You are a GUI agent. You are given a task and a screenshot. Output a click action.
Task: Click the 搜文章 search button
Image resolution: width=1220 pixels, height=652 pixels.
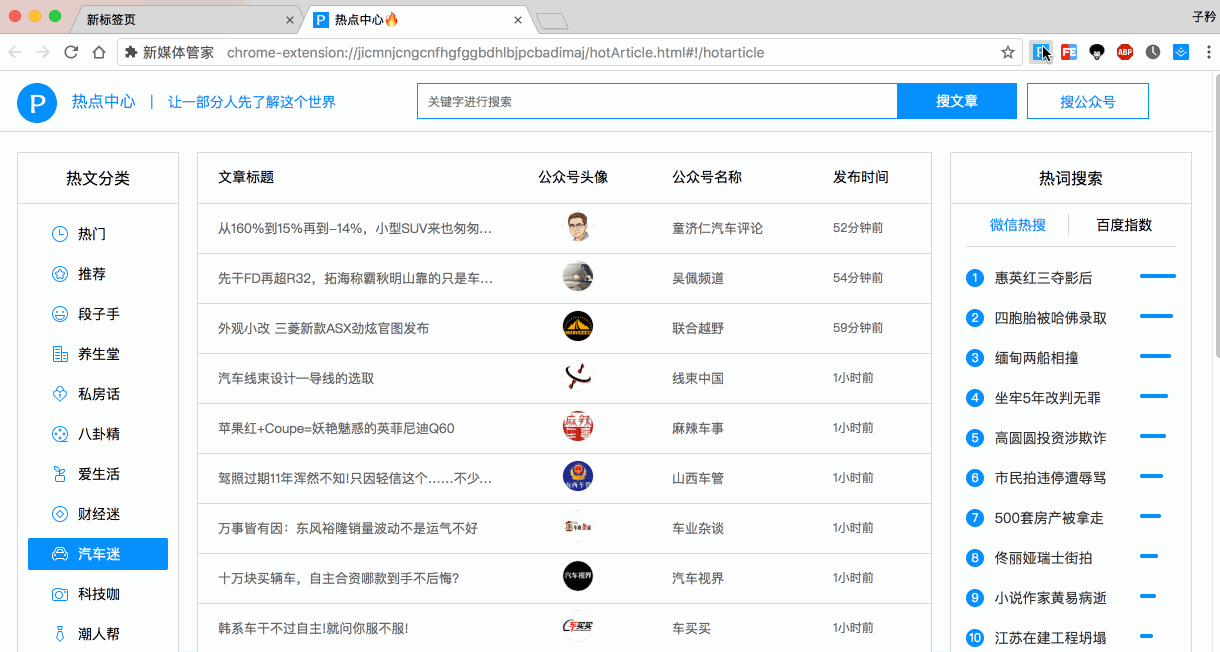(x=956, y=101)
